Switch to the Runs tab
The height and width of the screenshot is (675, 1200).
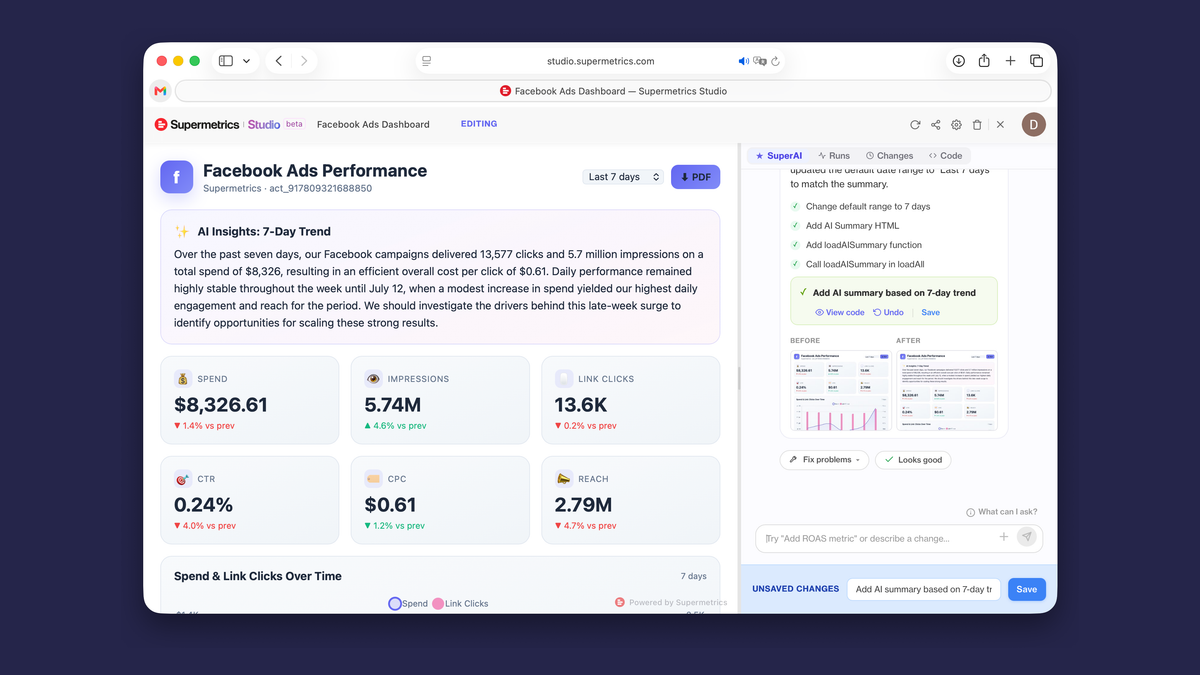coord(834,156)
